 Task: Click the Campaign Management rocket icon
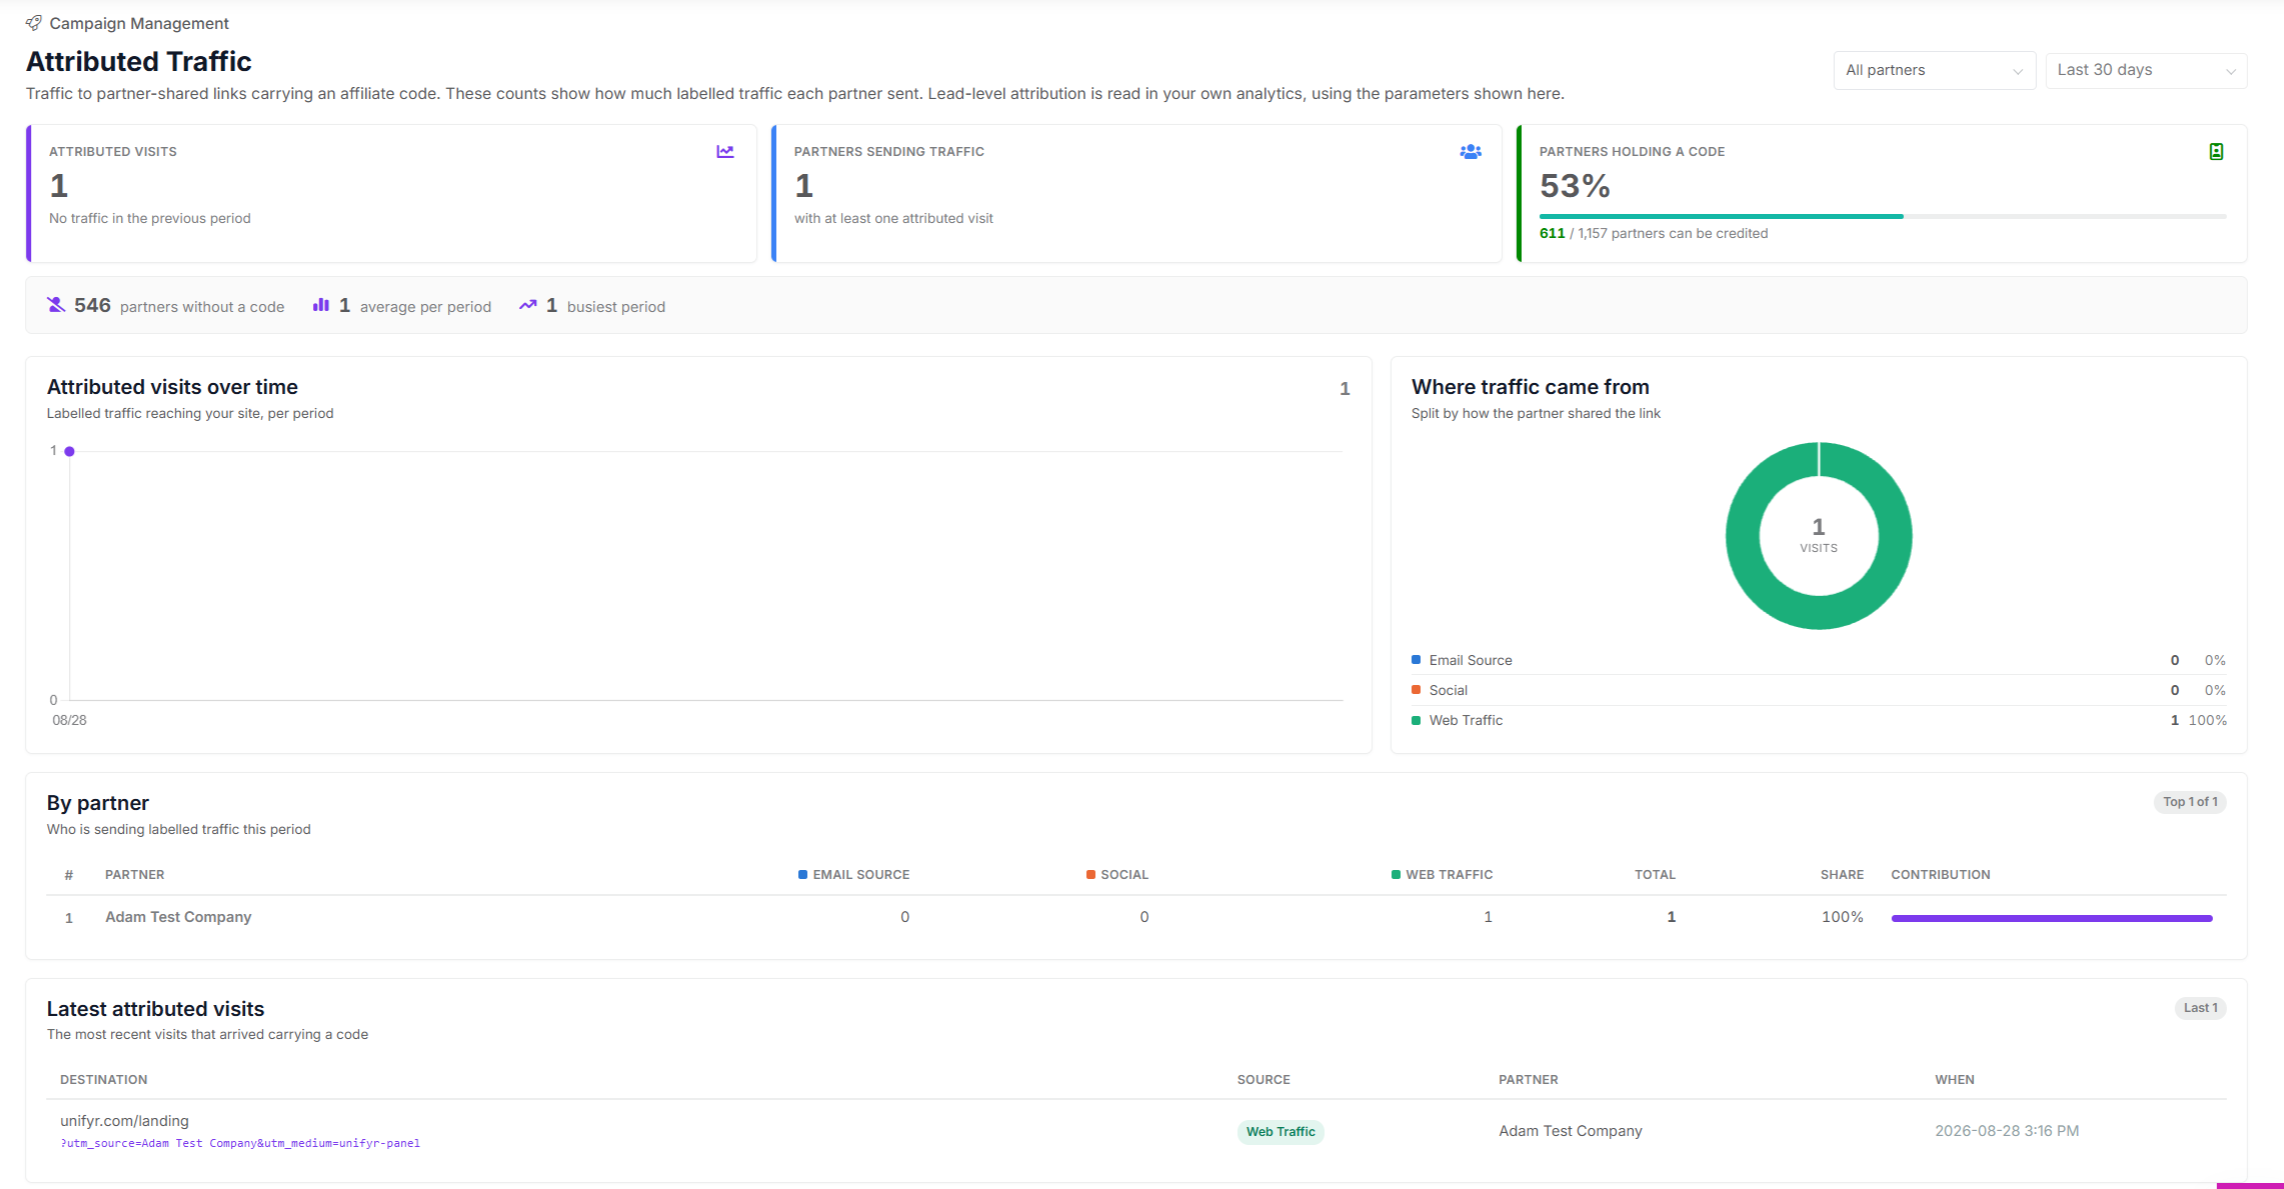point(33,23)
